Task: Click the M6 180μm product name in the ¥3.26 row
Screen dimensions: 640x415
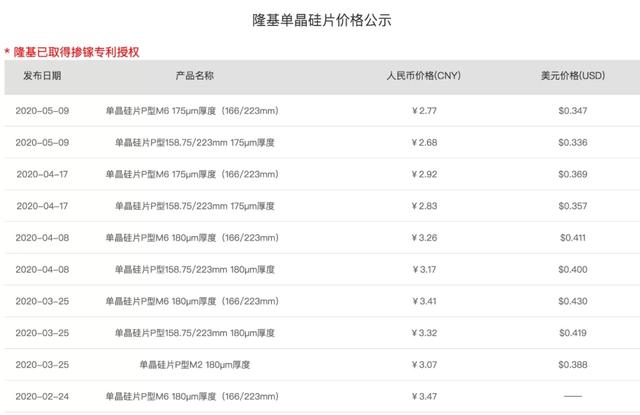Action: pyautogui.click(x=192, y=237)
